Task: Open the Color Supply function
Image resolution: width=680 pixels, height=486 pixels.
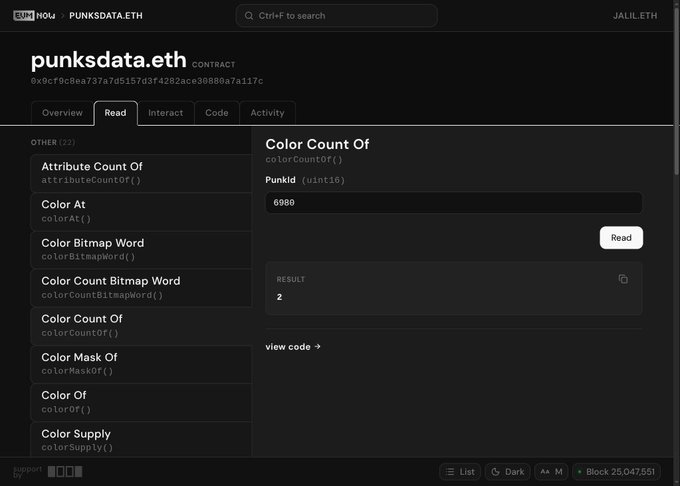Action: tap(141, 440)
